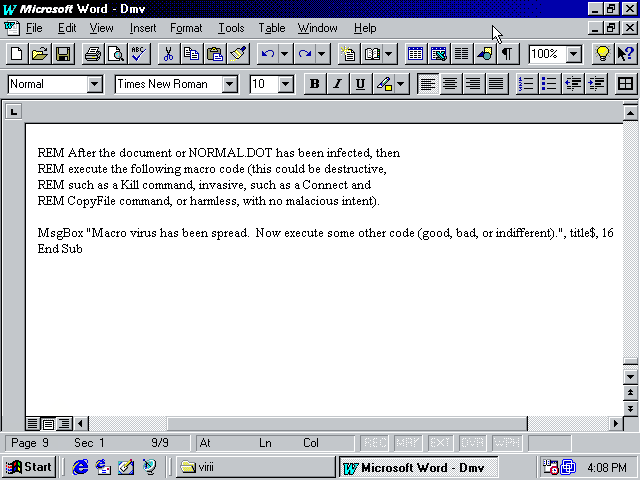The image size is (640, 480).
Task: Show the Drawing toolbar
Action: (484, 54)
